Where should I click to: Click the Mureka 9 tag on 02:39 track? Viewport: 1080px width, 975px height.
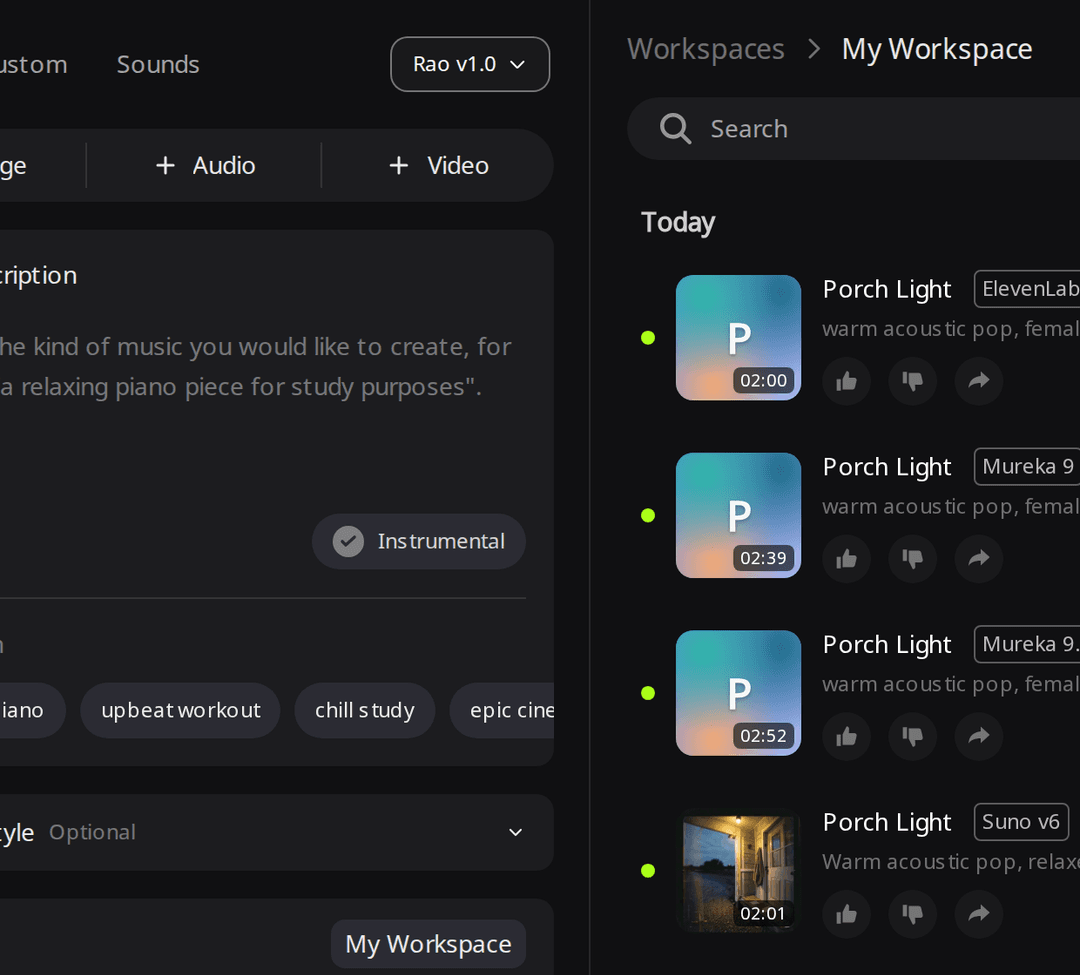(x=1028, y=466)
